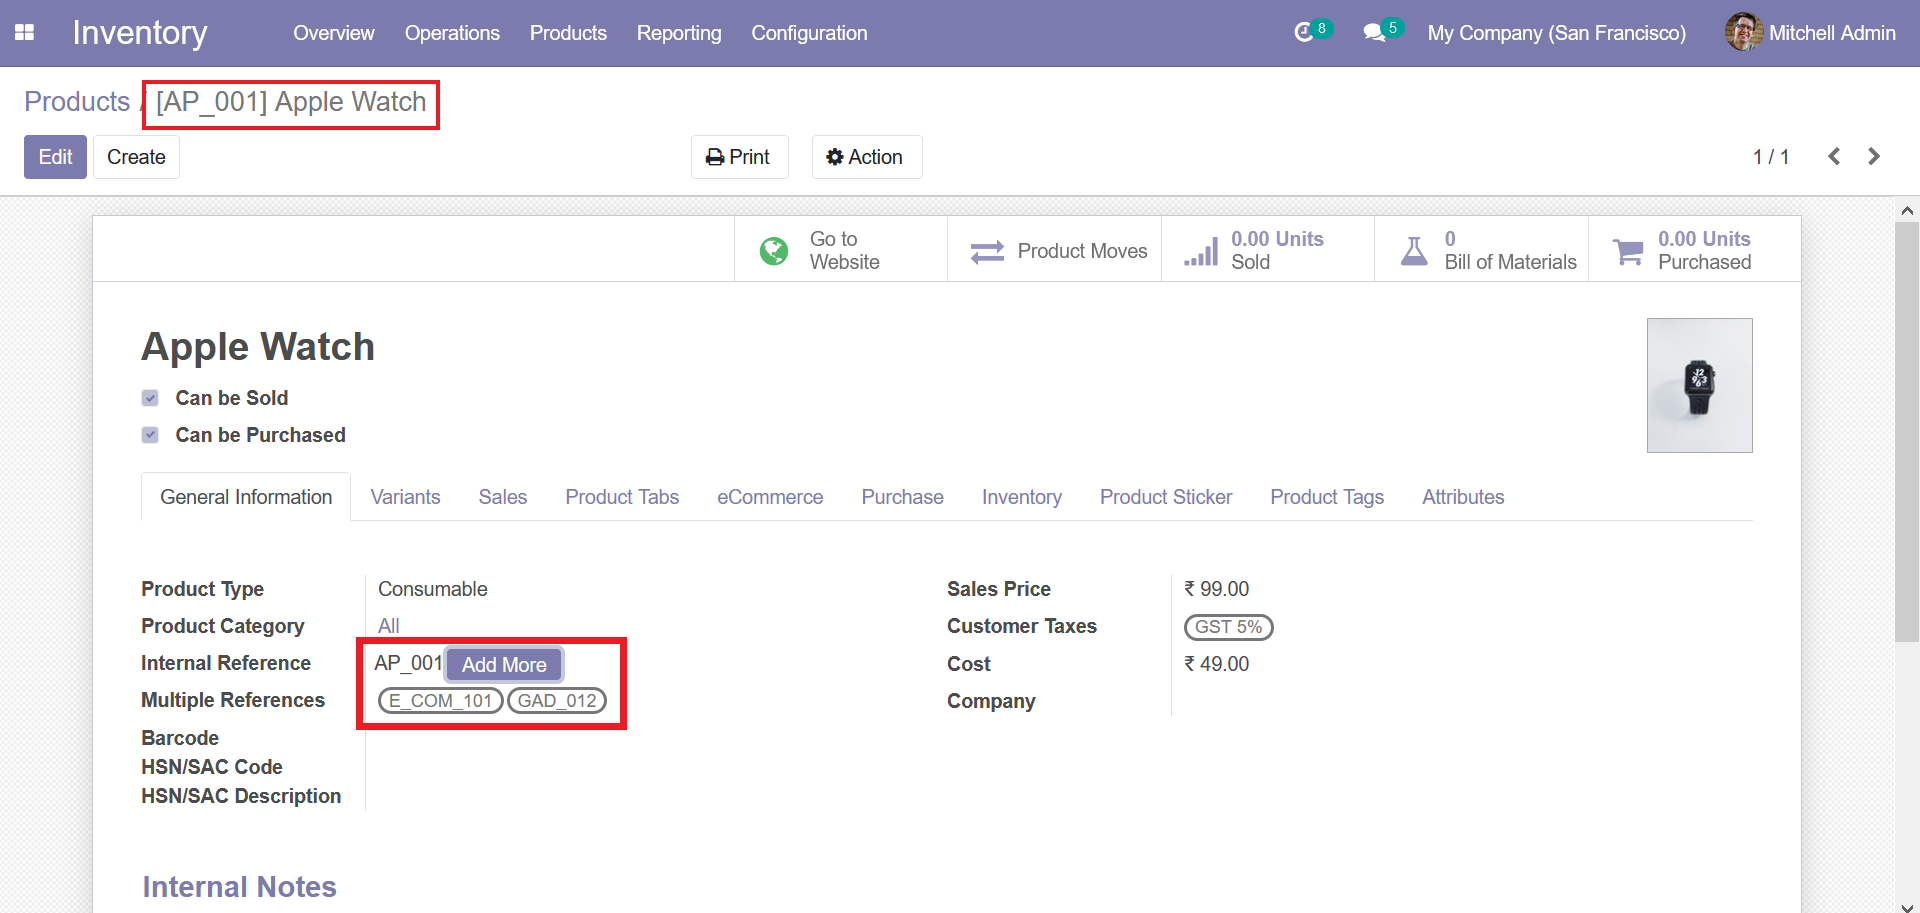Open the Bill of Materials flask icon
Image resolution: width=1920 pixels, height=913 pixels.
1414,251
